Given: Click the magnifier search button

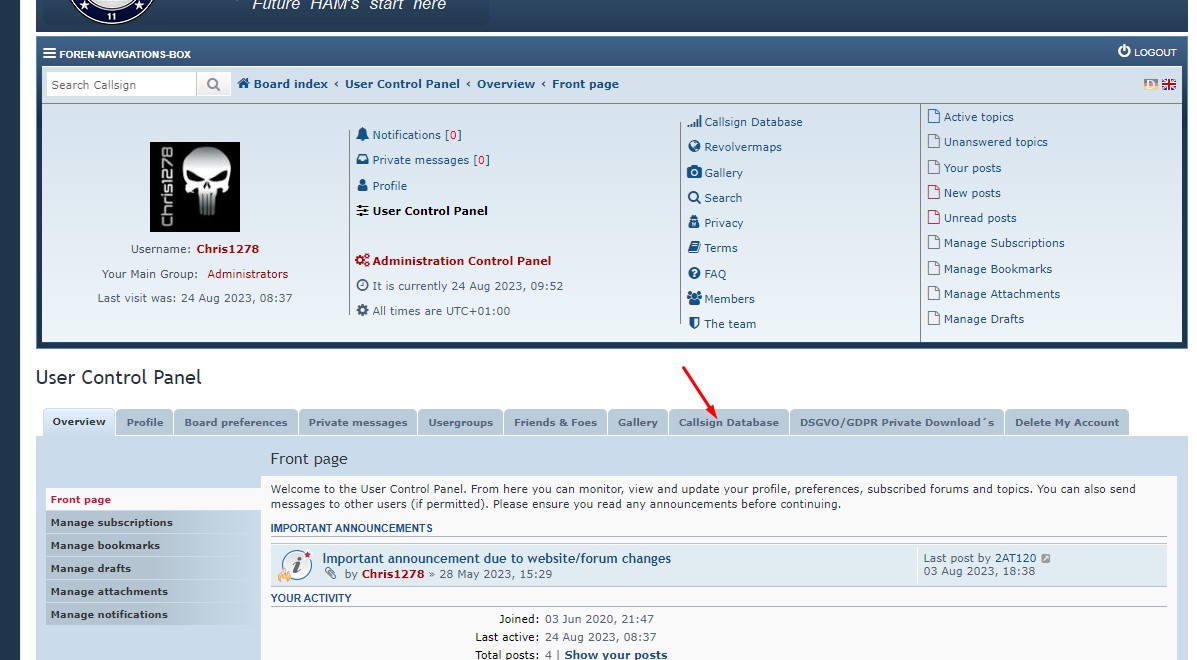Looking at the screenshot, I should tap(213, 85).
